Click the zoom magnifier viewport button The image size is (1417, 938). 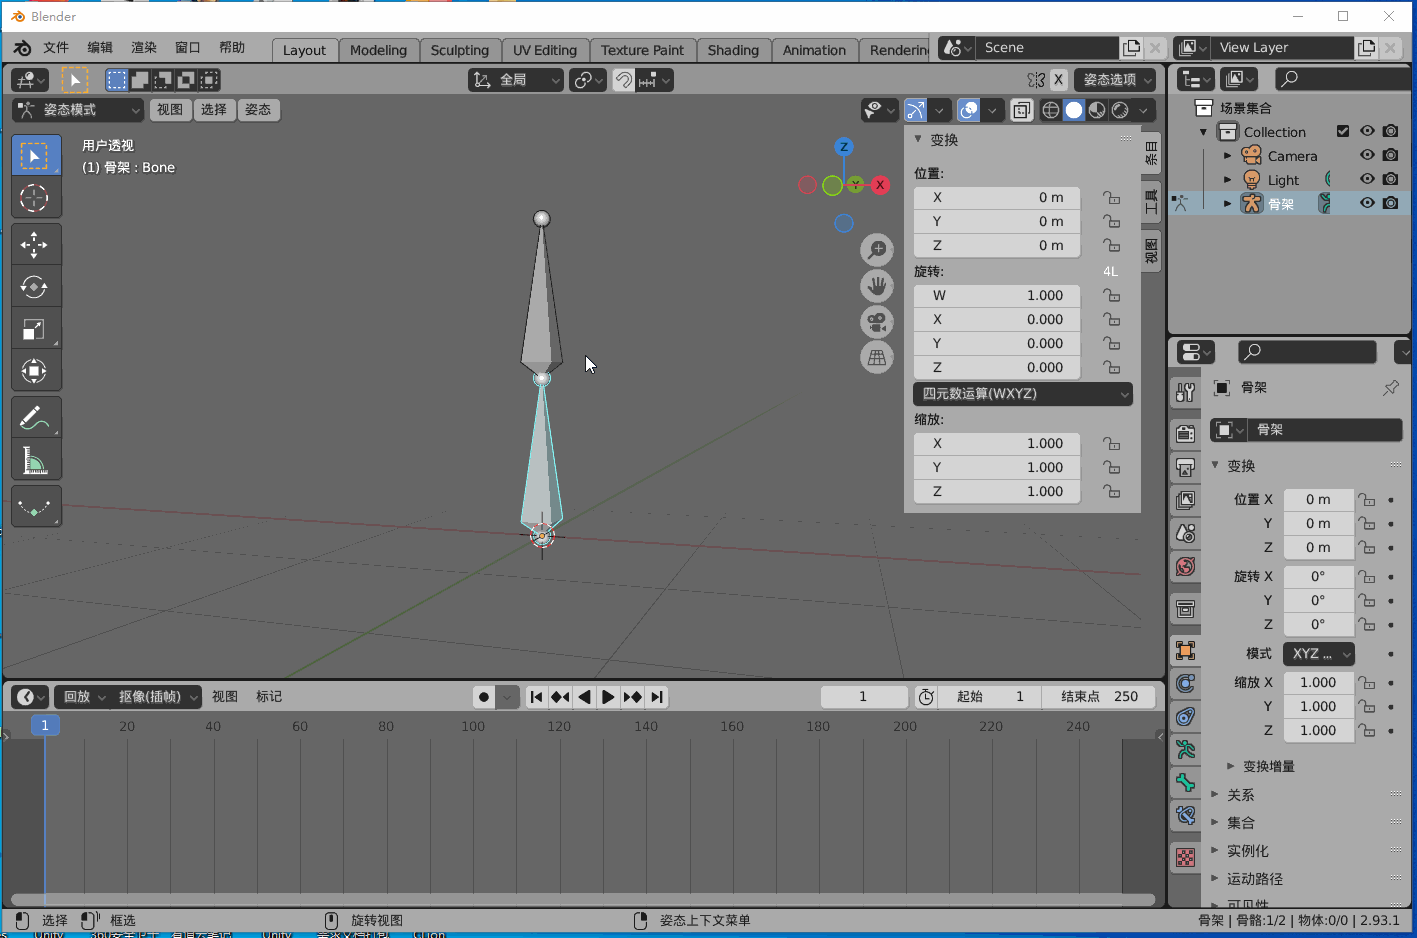coord(877,250)
